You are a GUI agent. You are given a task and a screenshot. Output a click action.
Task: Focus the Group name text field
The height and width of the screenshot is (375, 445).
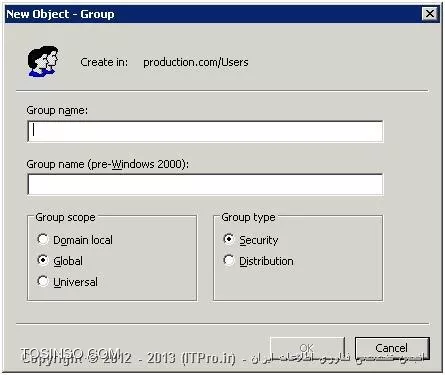205,131
